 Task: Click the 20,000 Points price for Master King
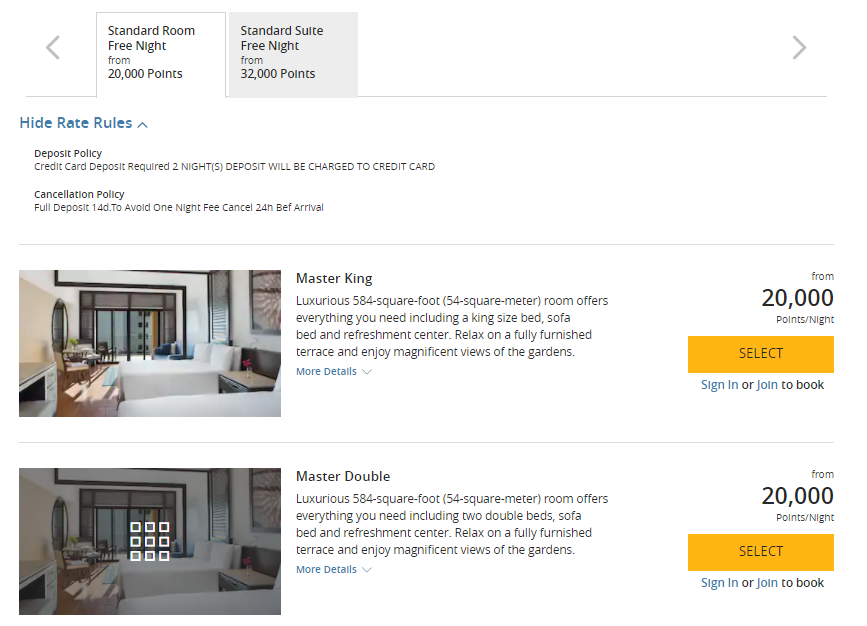click(795, 298)
